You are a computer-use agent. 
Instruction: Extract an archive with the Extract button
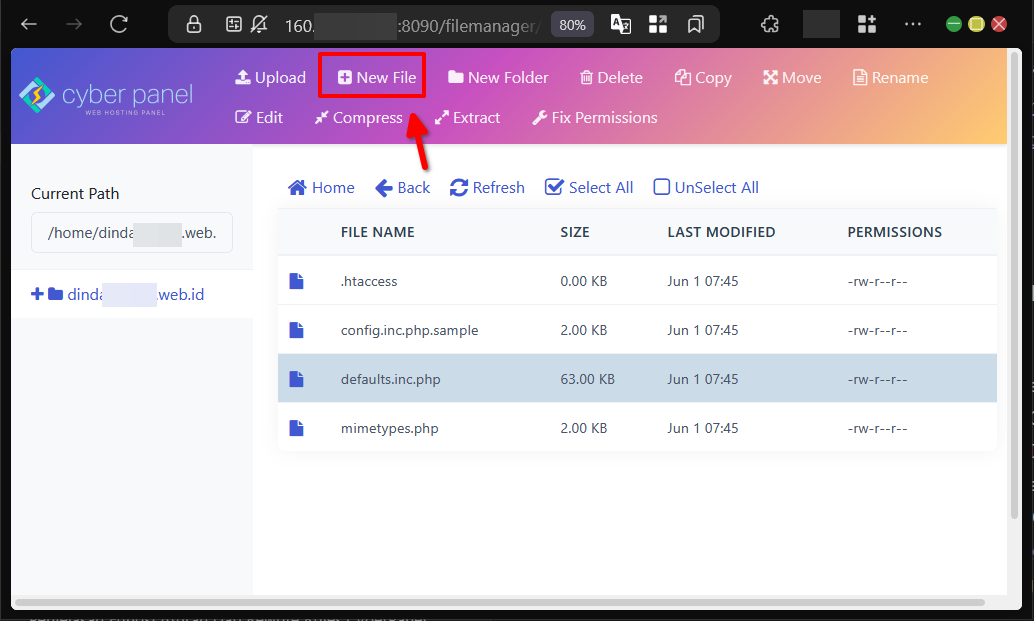[467, 118]
